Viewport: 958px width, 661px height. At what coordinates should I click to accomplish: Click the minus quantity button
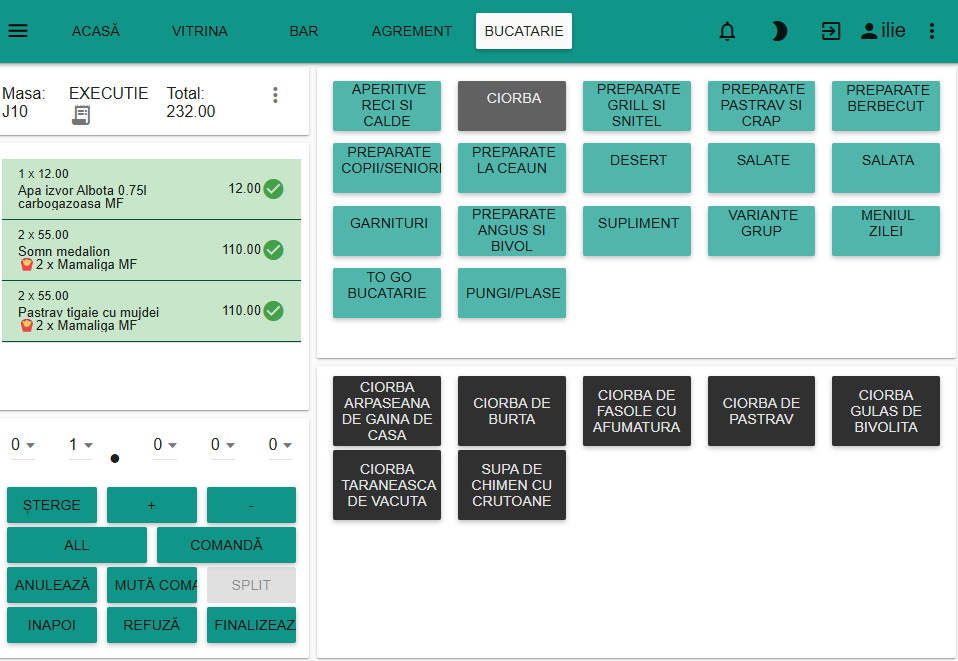251,505
